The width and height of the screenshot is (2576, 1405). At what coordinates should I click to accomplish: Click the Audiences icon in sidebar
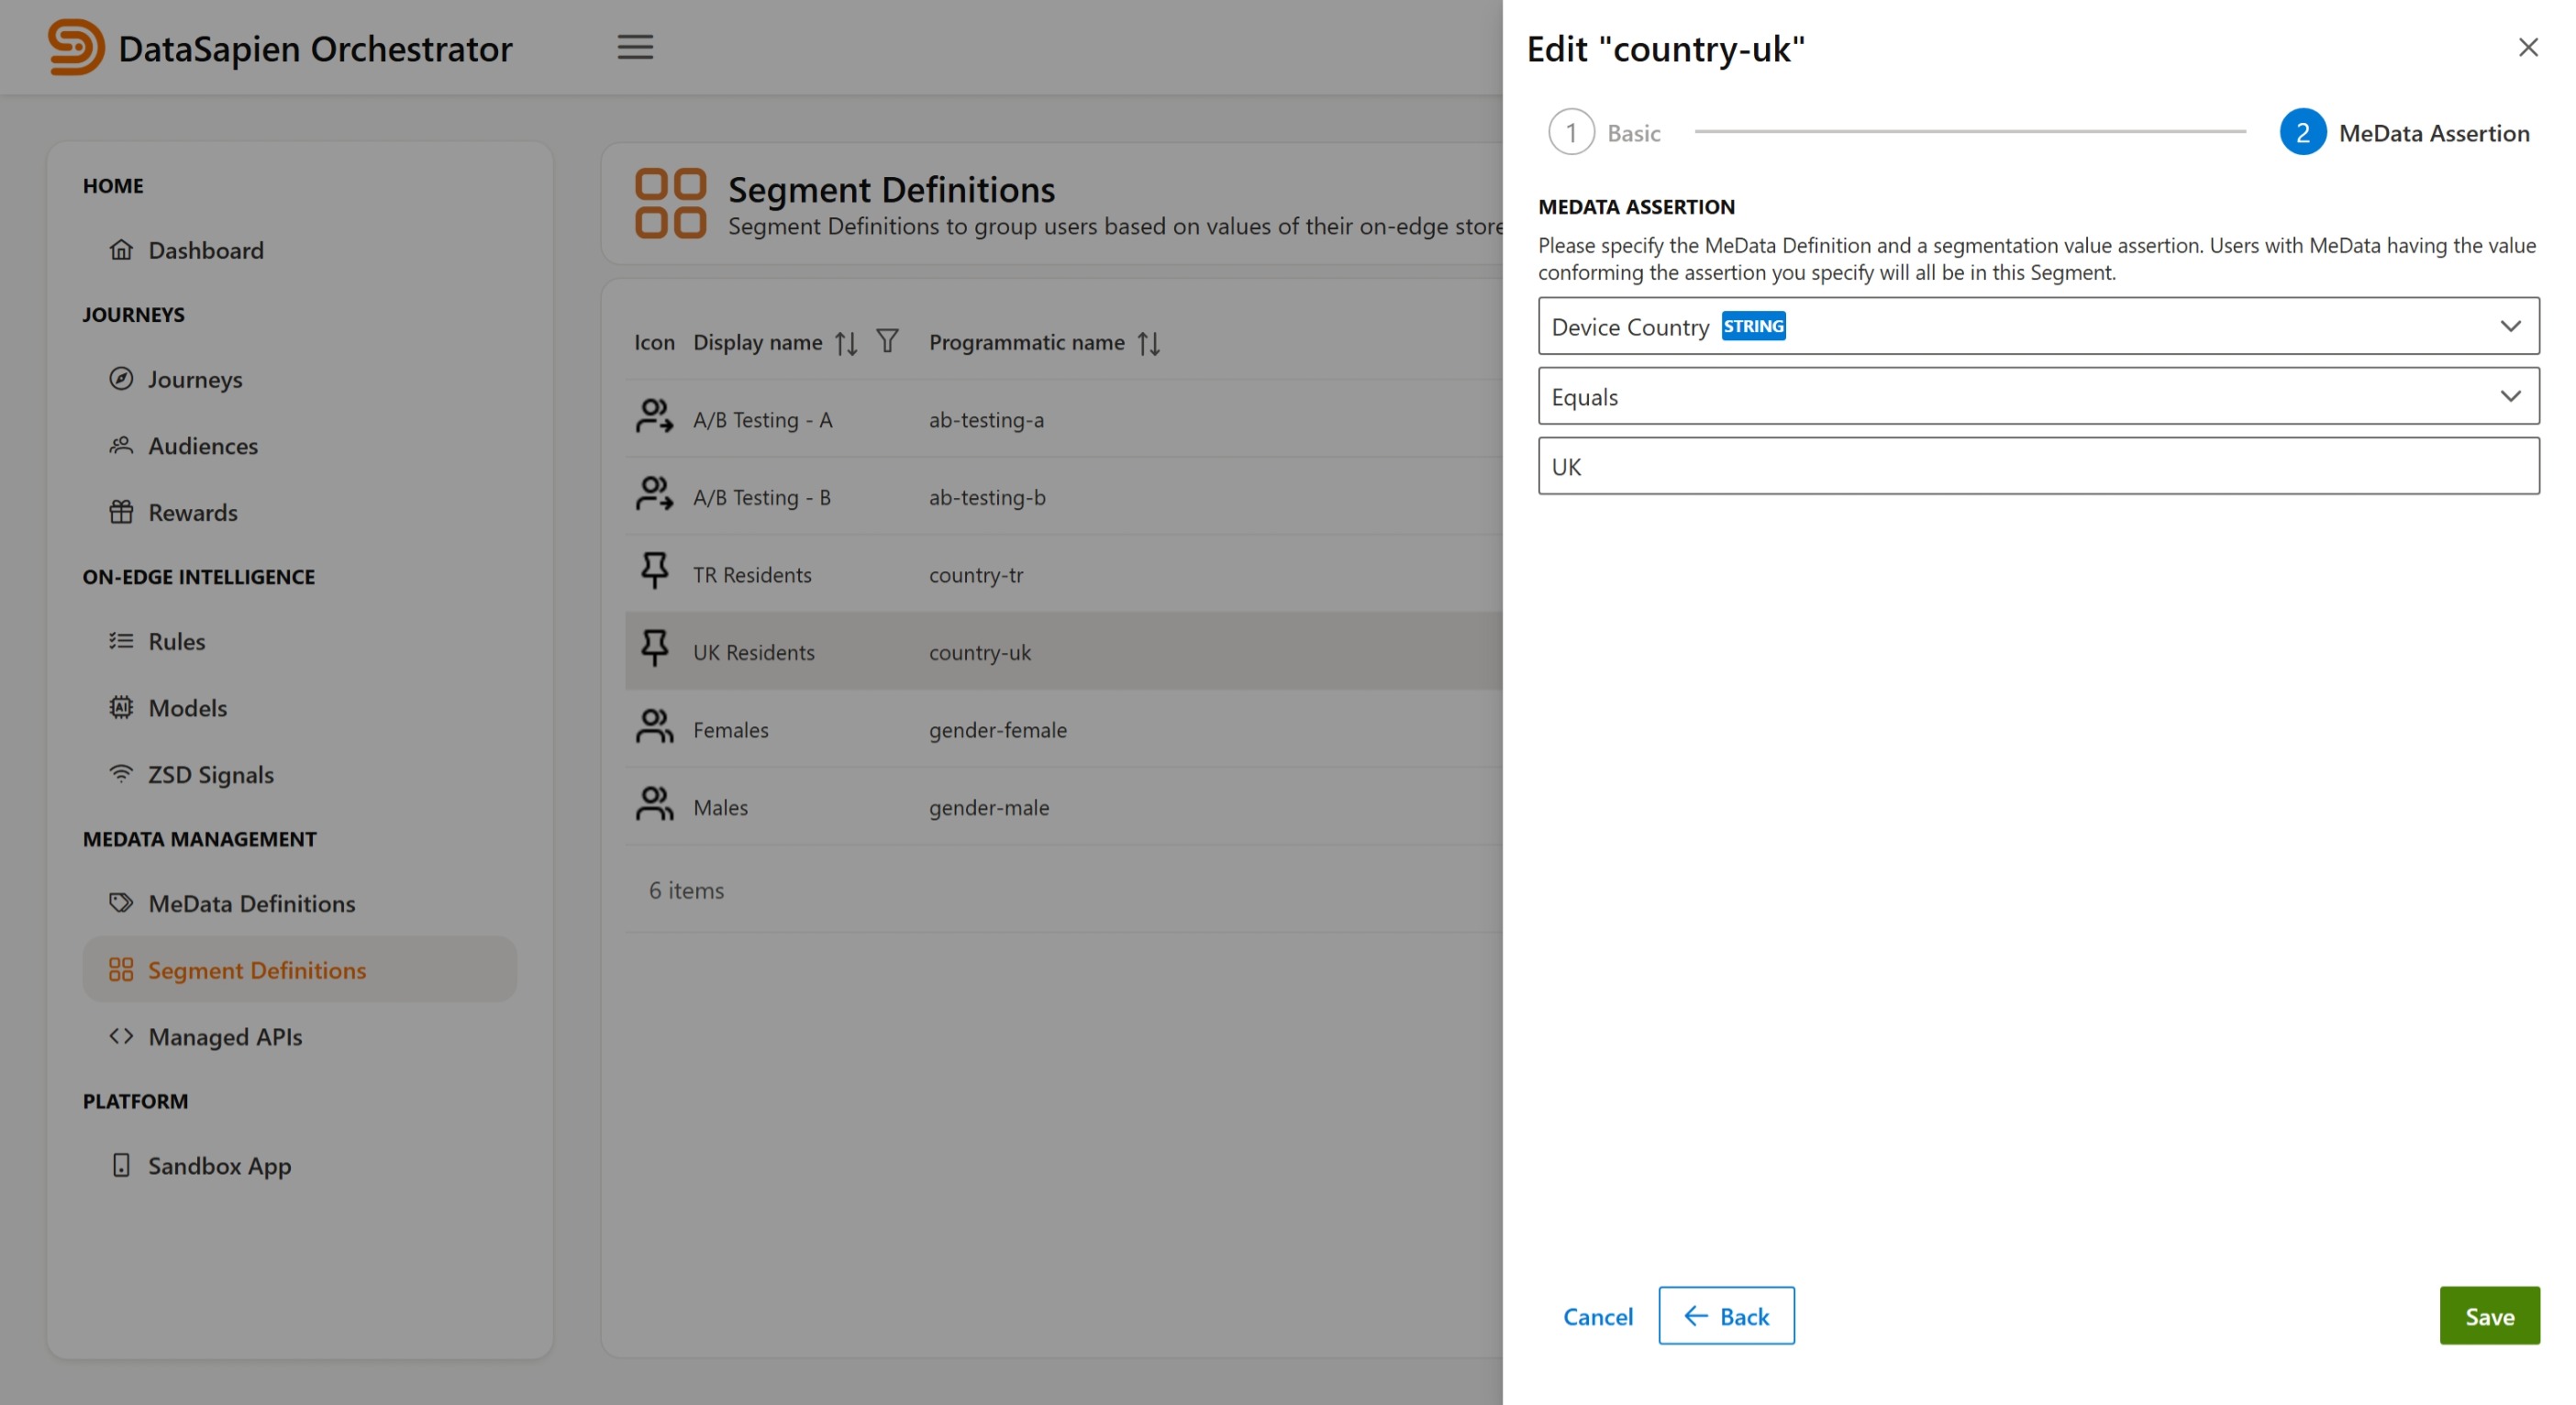tap(121, 446)
